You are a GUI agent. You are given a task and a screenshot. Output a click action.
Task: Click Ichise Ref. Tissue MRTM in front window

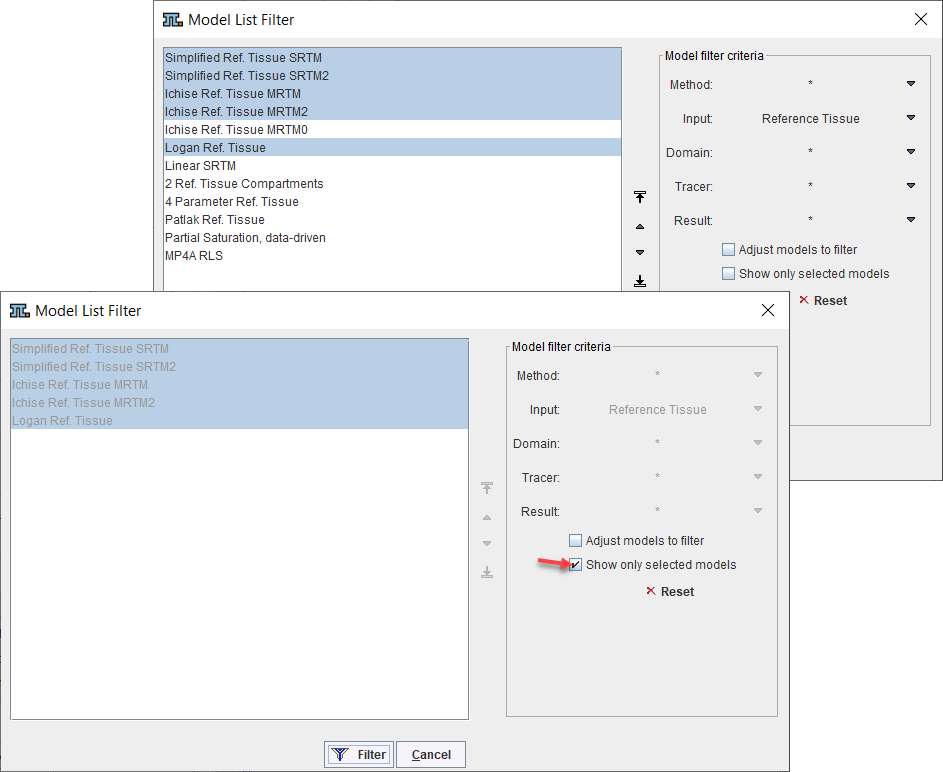coord(239,385)
